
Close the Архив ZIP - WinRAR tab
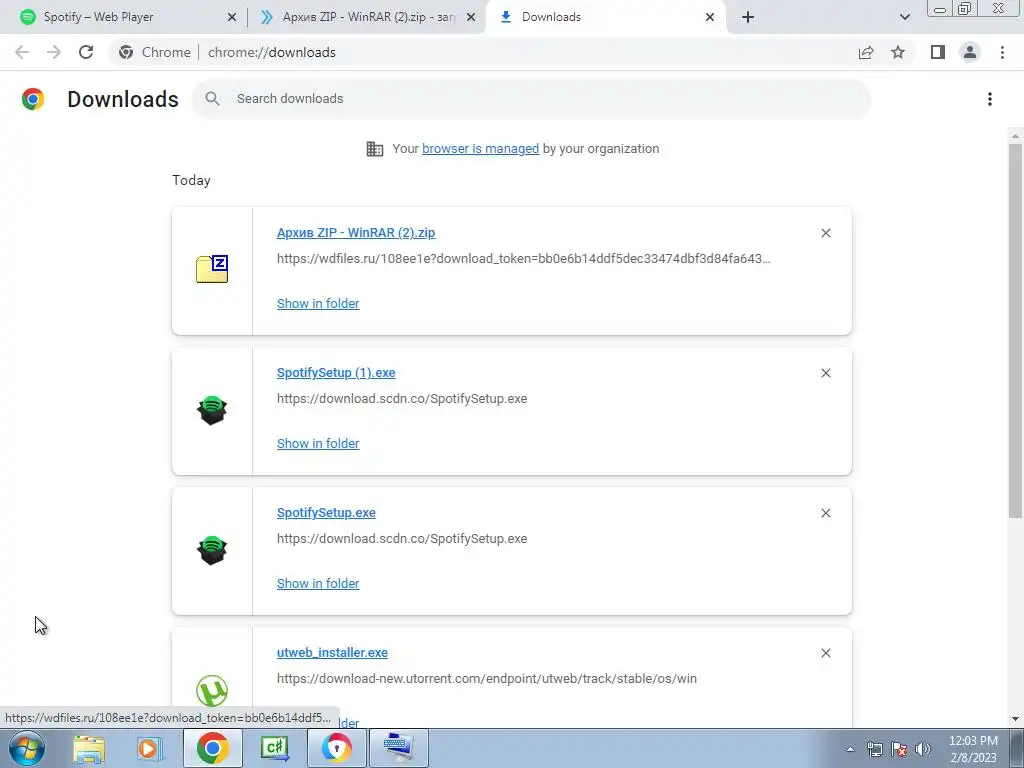click(471, 17)
